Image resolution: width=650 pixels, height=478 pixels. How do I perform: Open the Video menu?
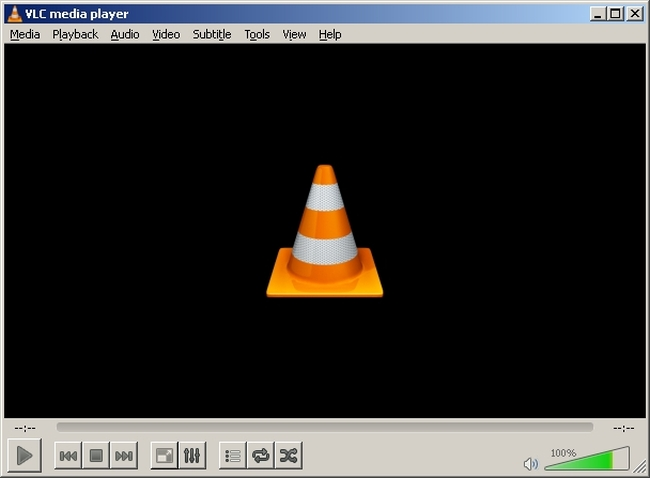pyautogui.click(x=166, y=34)
